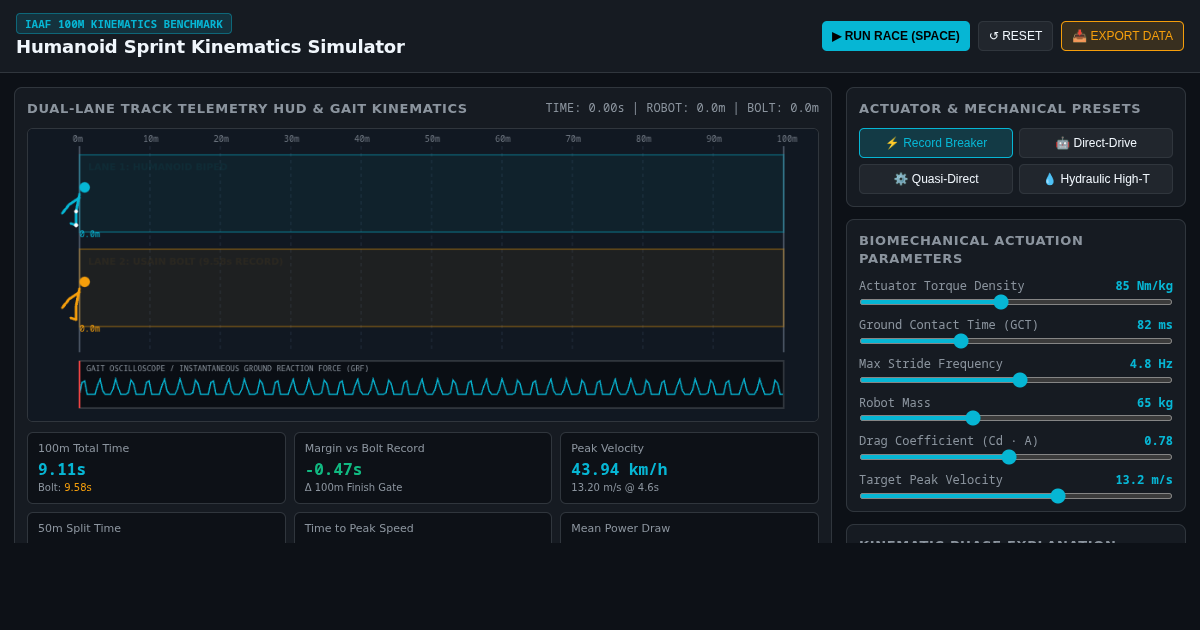Image resolution: width=1200 pixels, height=630 pixels.
Task: Click the -0.47s margin value
Action: 334,469
